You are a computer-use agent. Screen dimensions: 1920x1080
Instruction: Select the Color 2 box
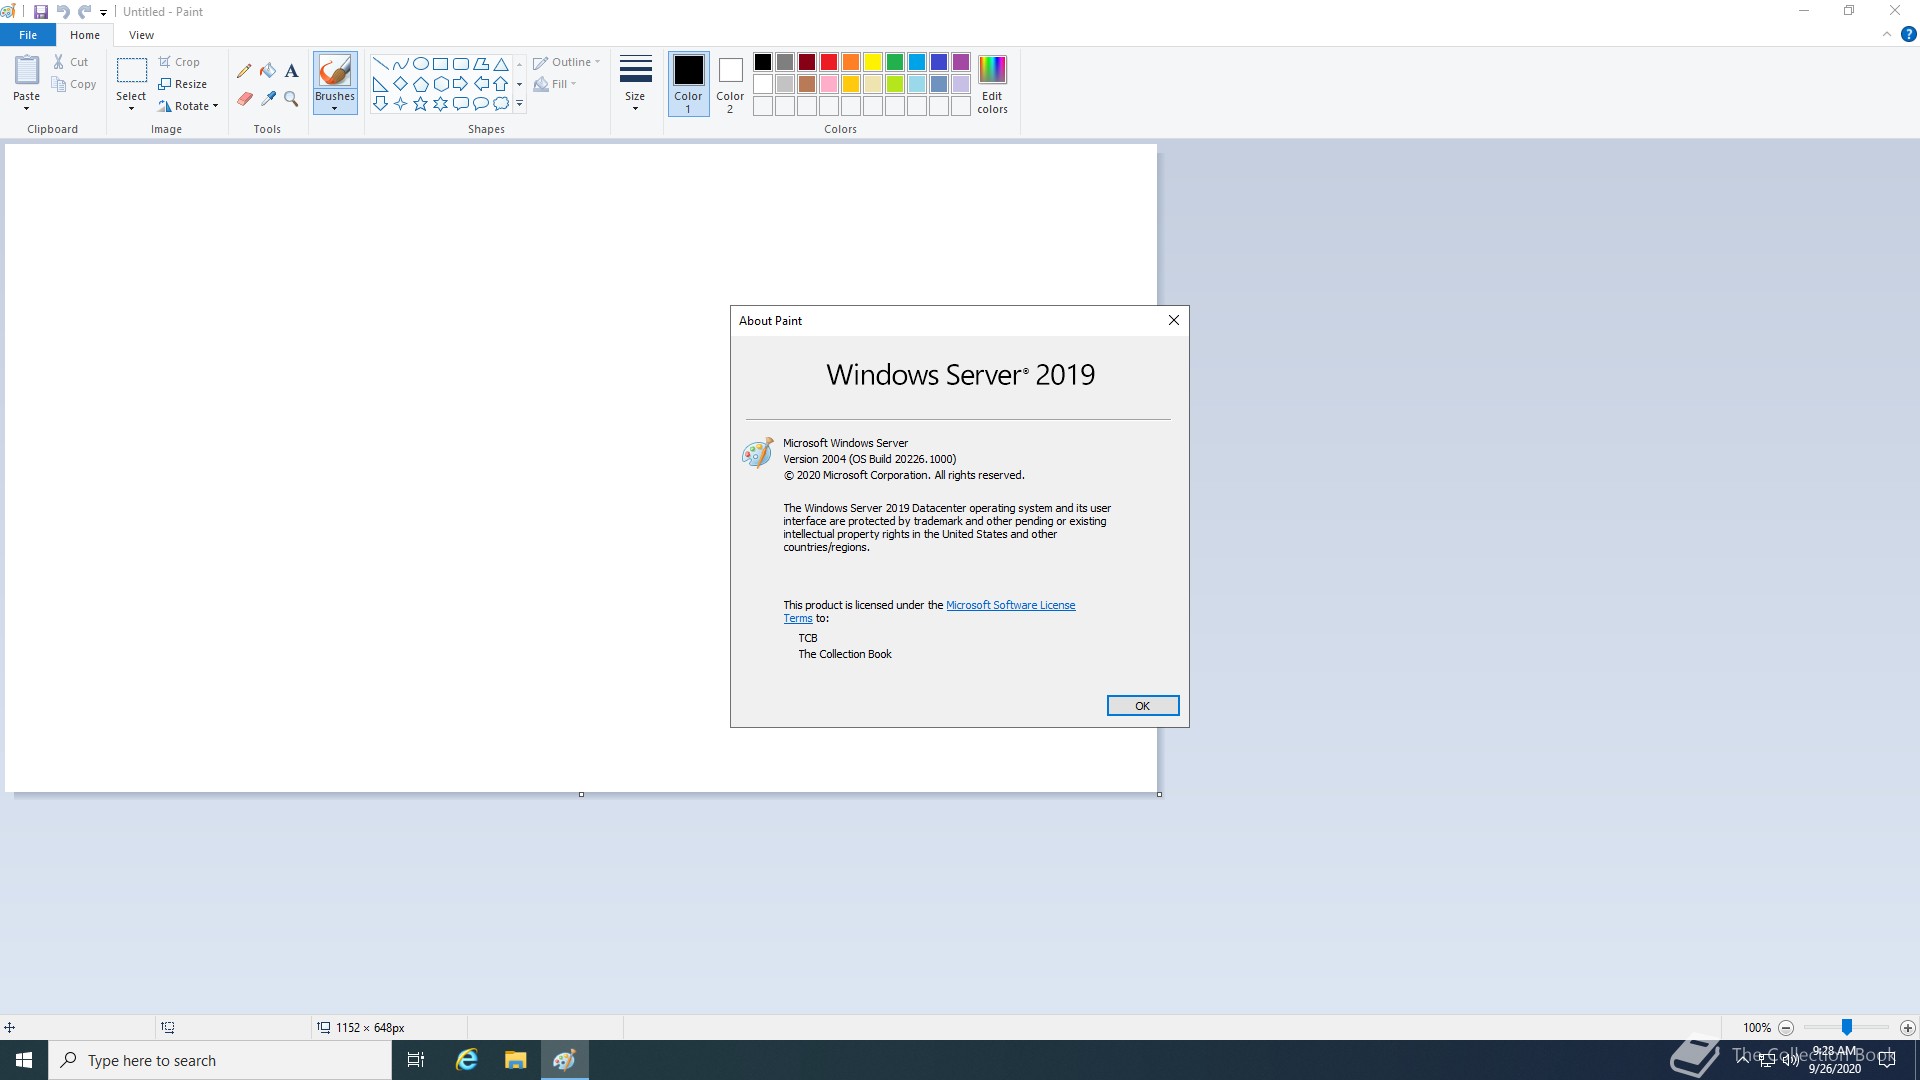(730, 83)
